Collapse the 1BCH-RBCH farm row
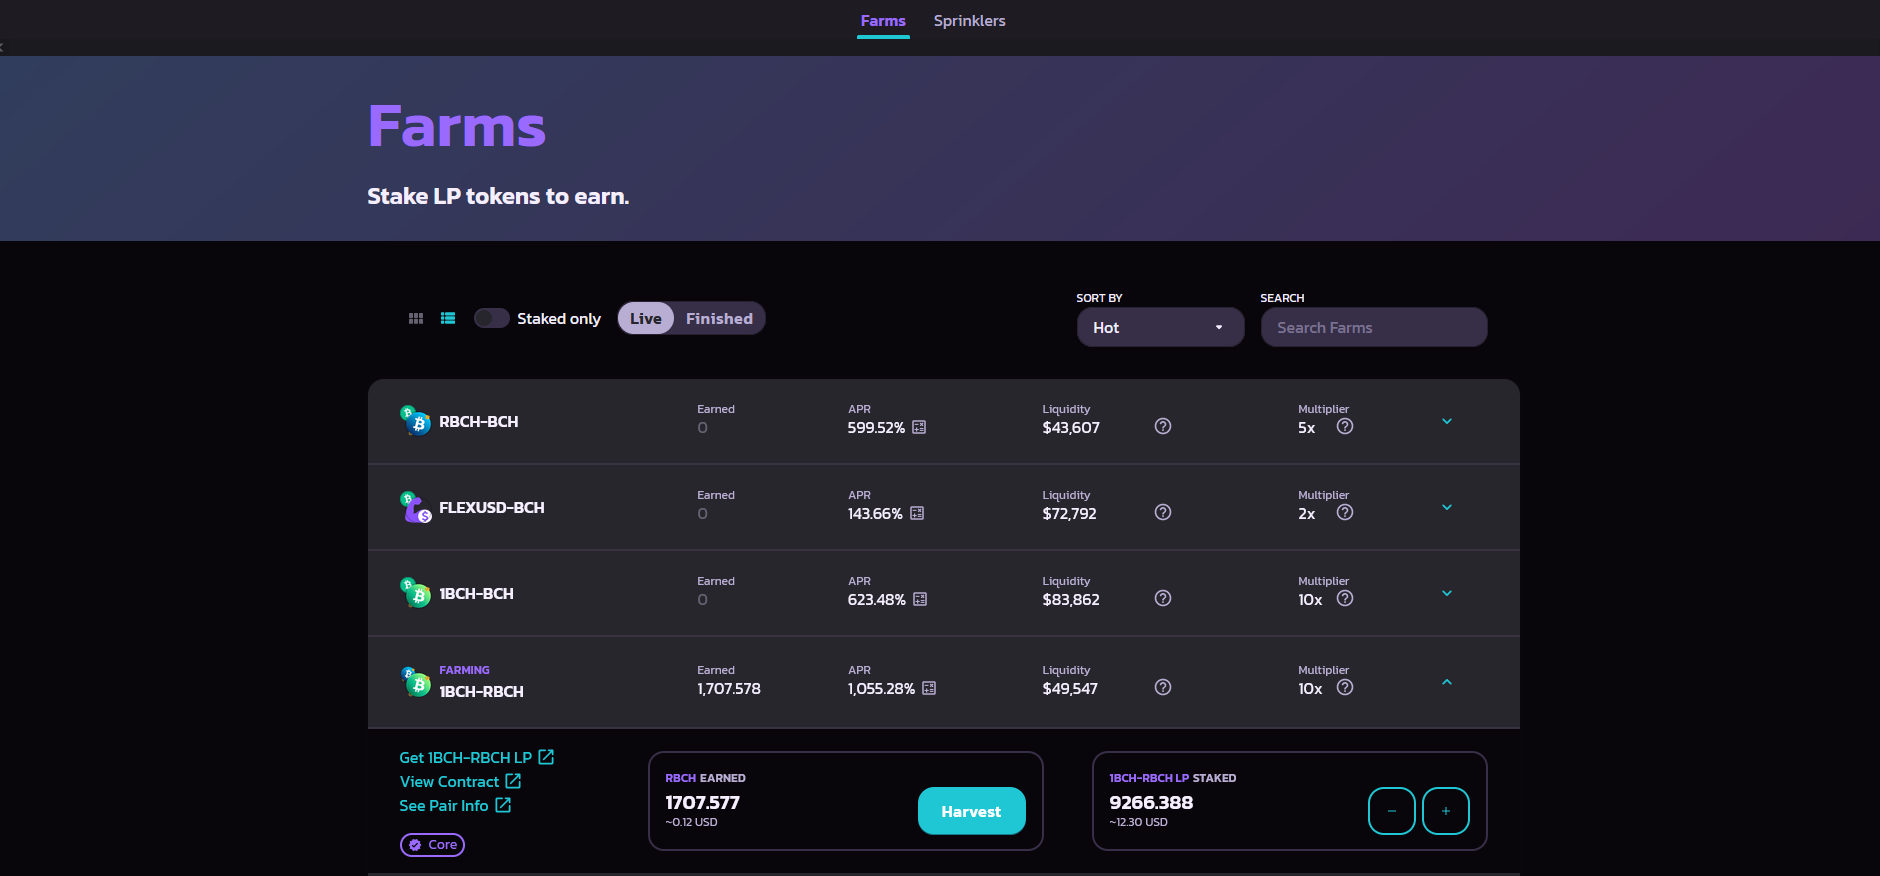 point(1447,682)
